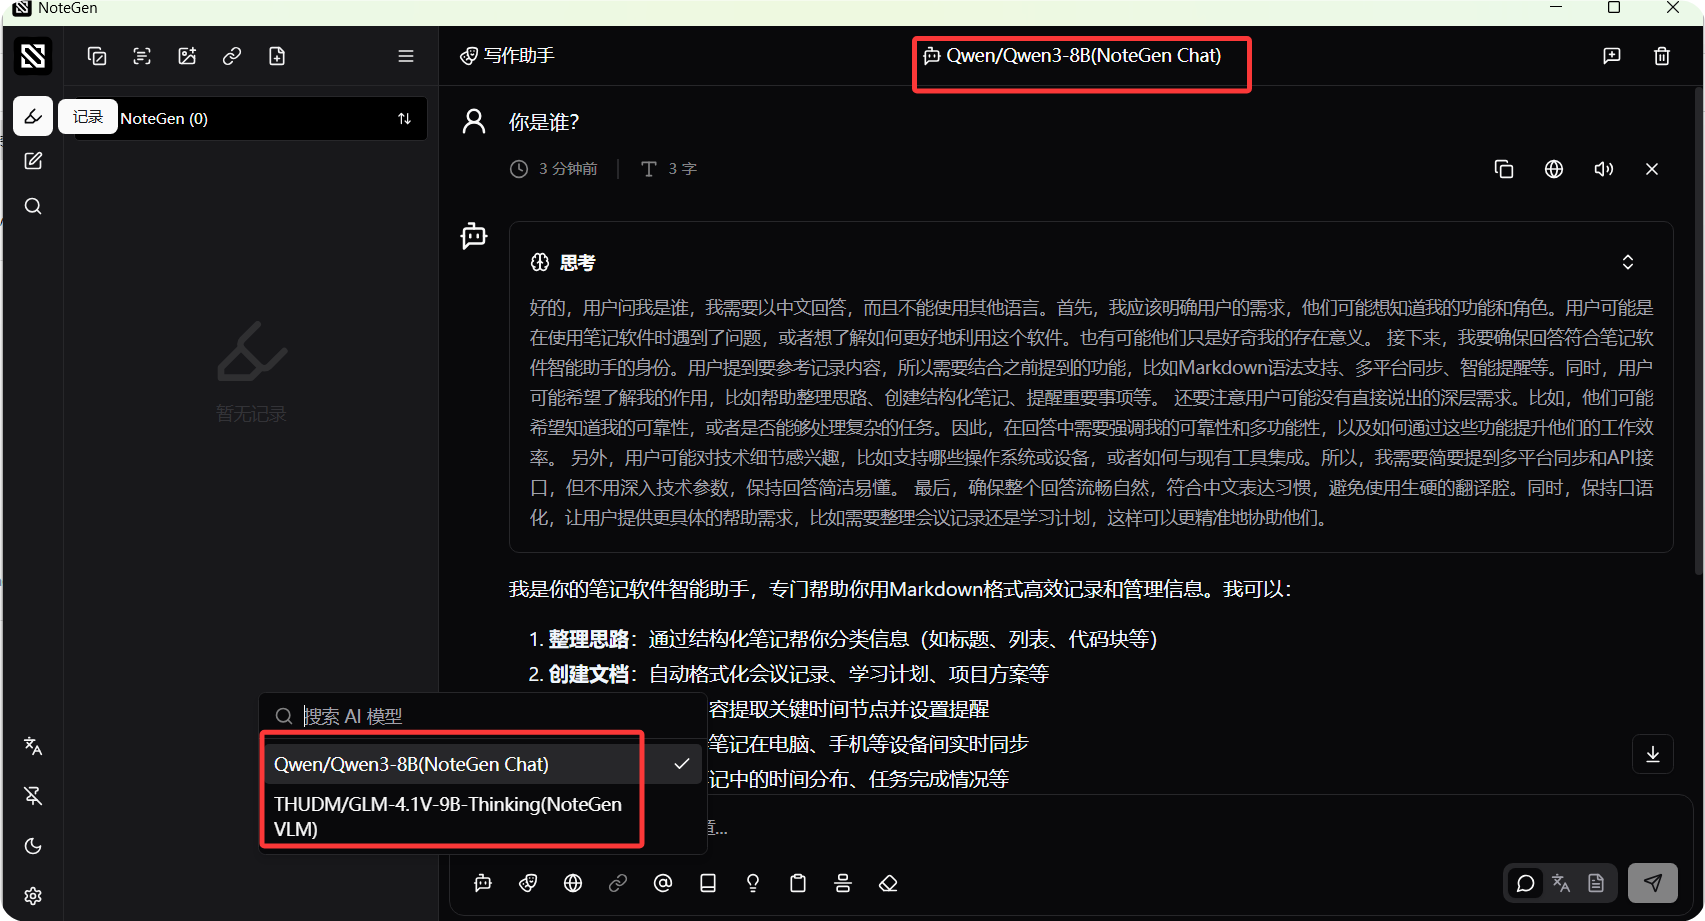Expand the NoteGen (0) tag selector
This screenshot has width=1705, height=921.
pos(251,118)
